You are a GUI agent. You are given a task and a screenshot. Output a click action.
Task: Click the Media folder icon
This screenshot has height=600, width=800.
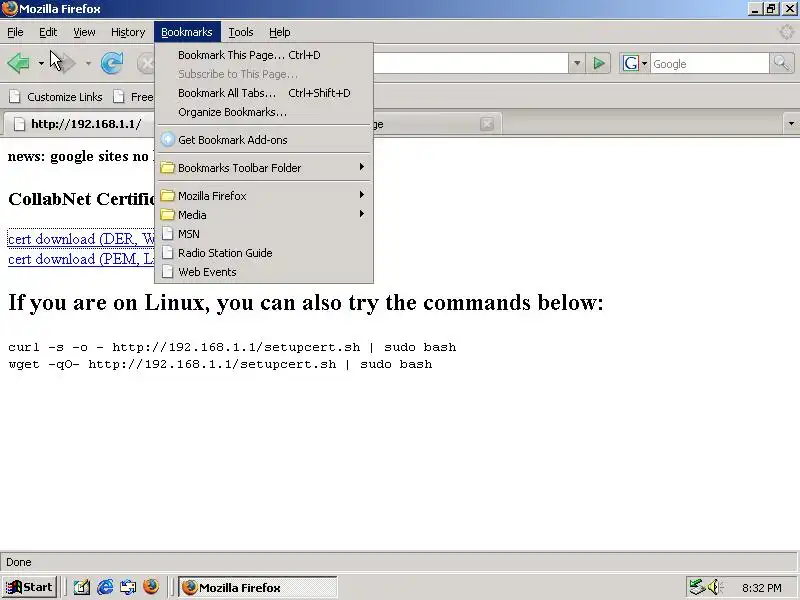[167, 215]
